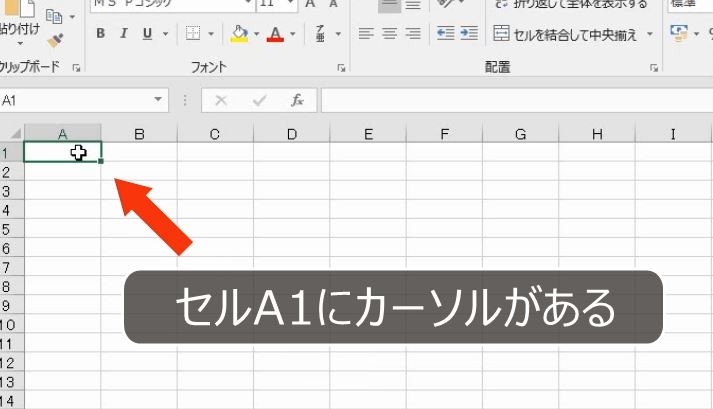
Task: Align text right
Action: [x=413, y=33]
